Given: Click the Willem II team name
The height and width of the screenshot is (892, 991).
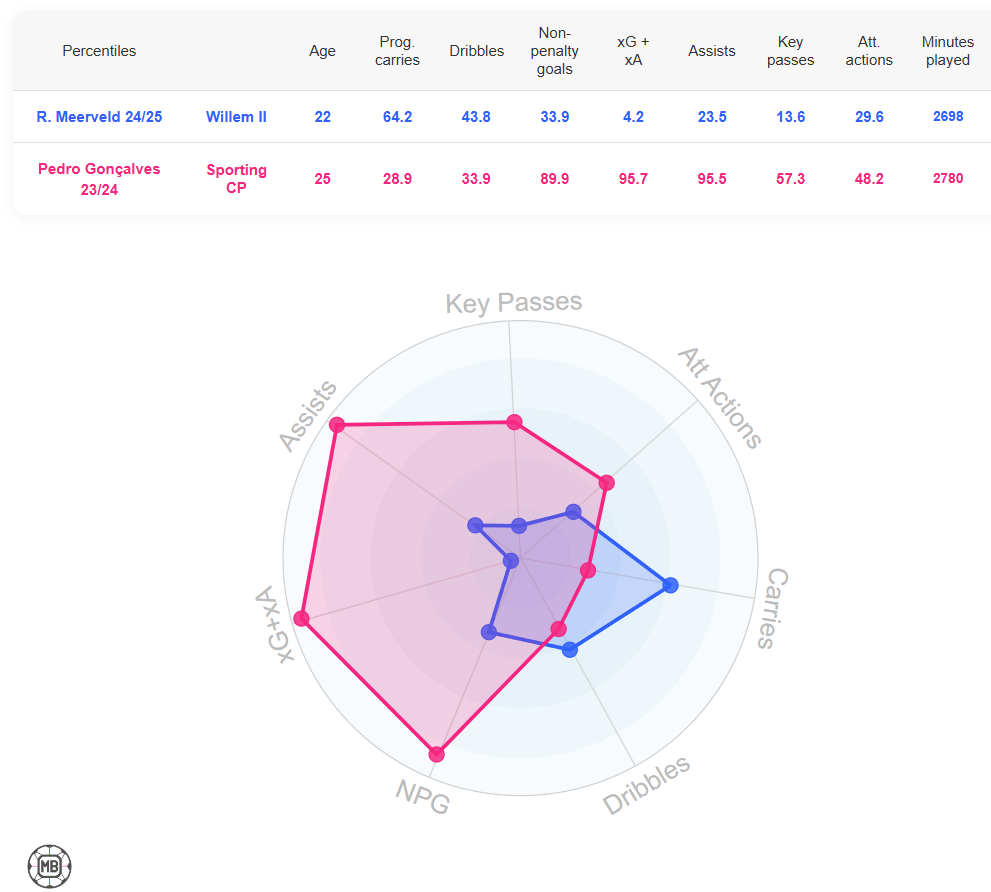Looking at the screenshot, I should pyautogui.click(x=236, y=117).
